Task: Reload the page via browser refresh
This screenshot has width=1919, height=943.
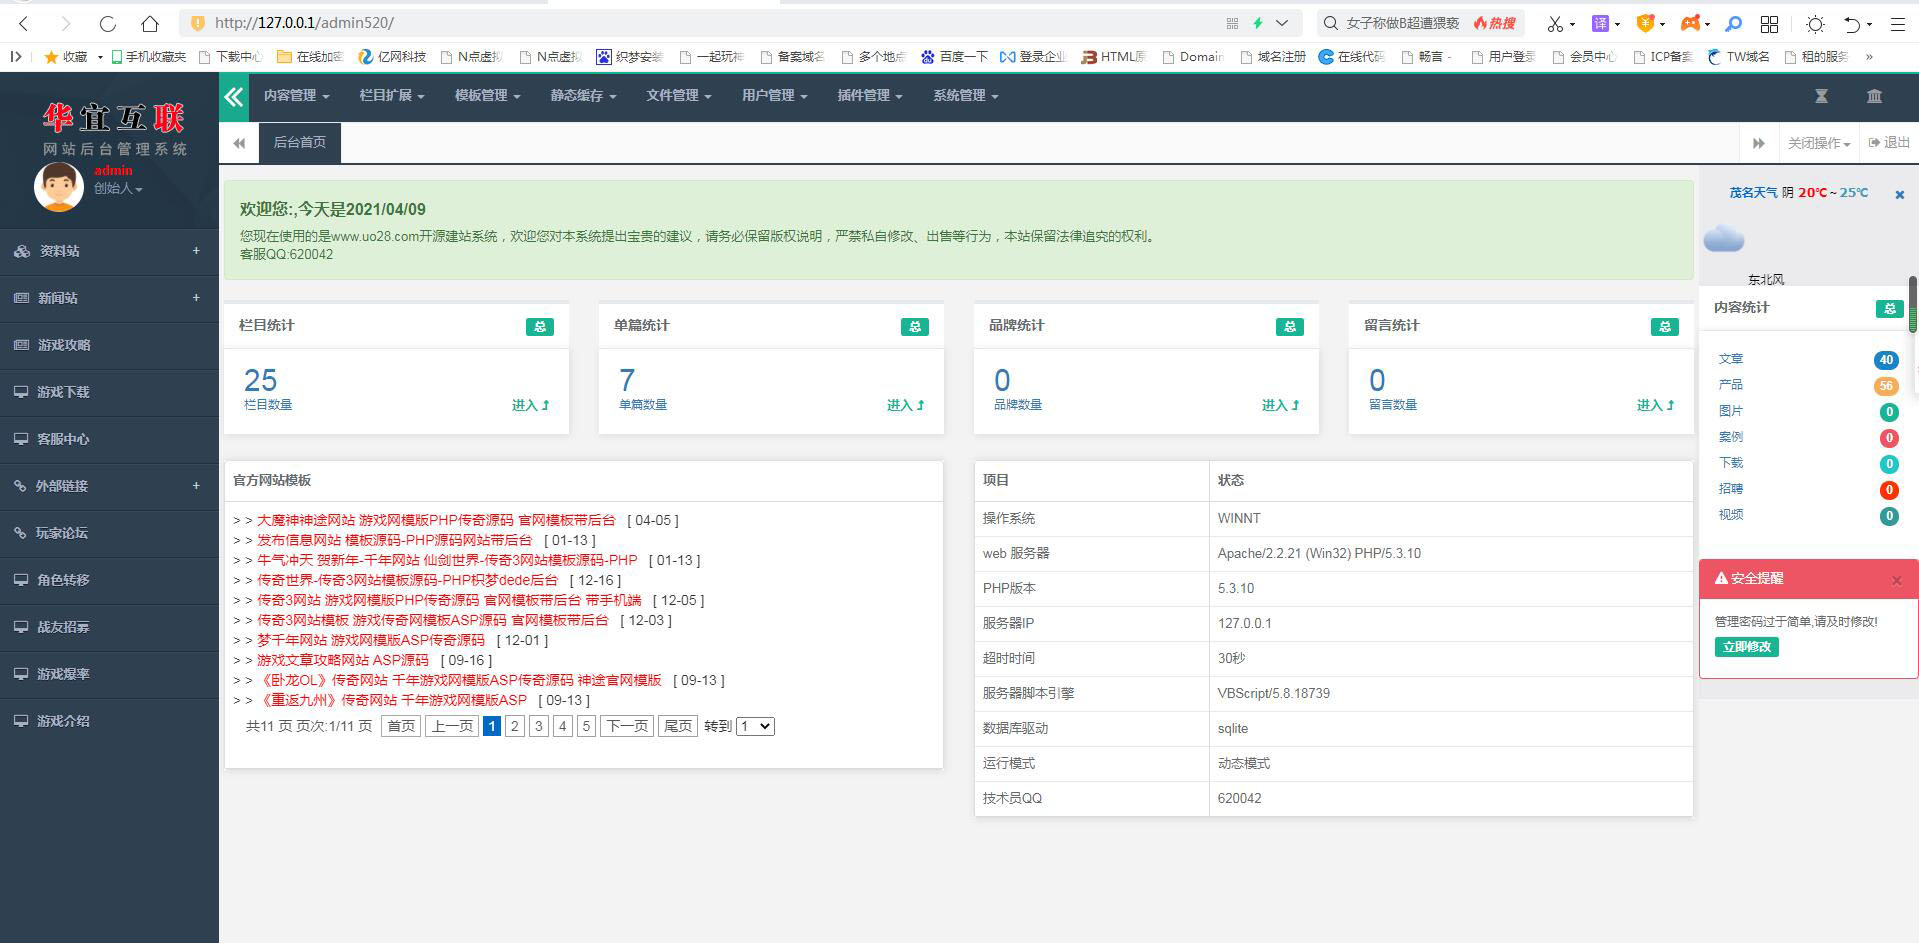Action: 107,23
